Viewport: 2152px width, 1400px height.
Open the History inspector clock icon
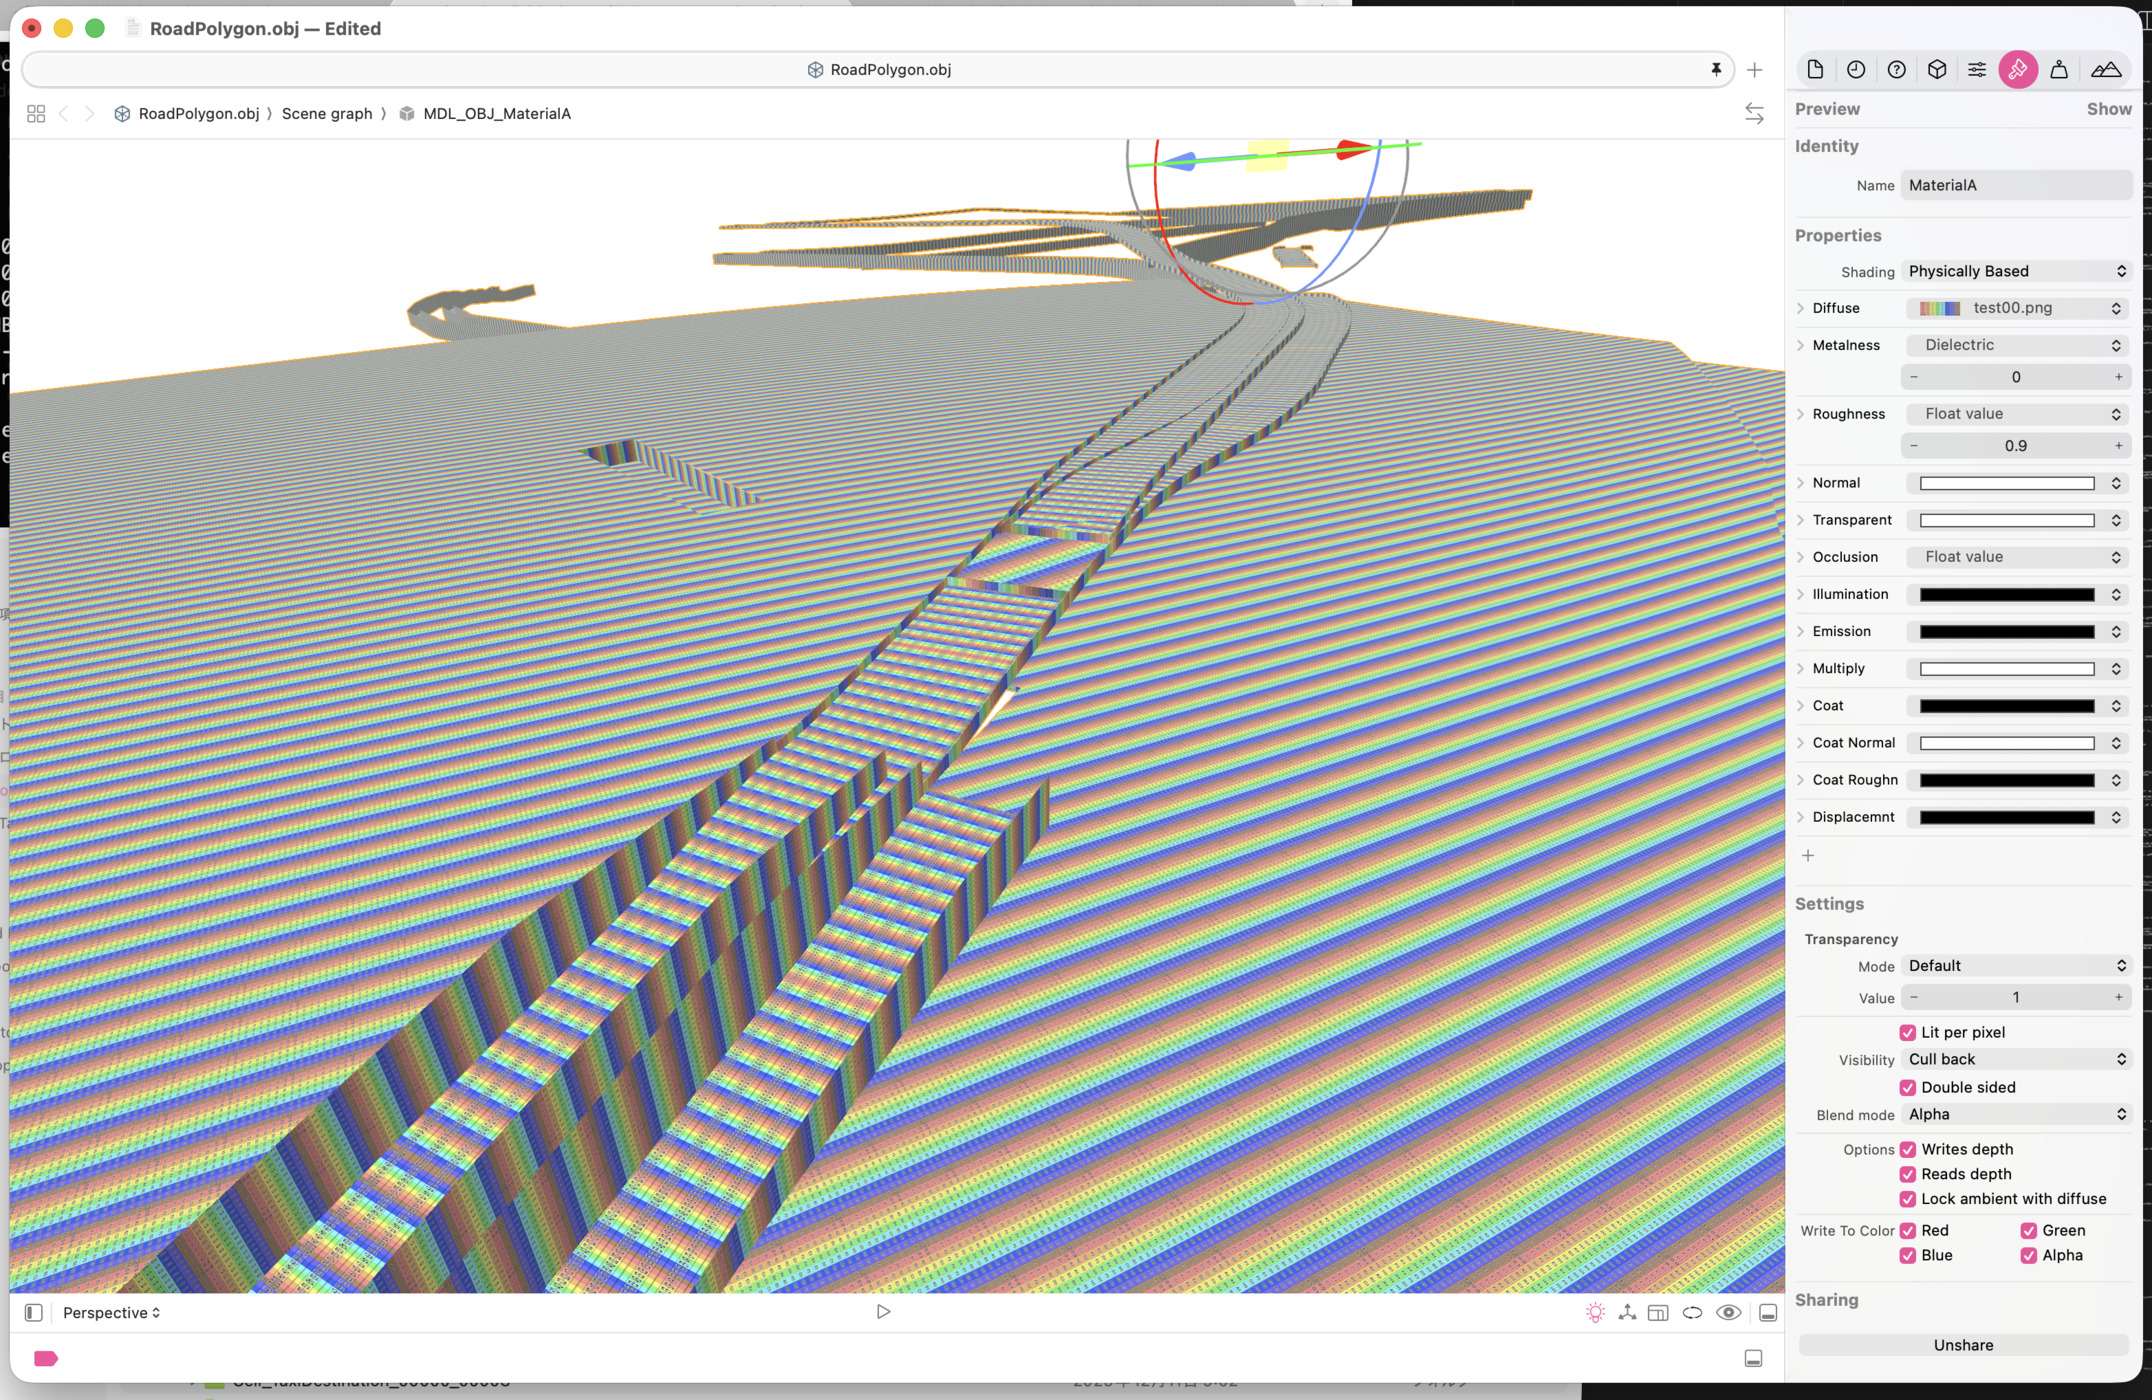(1856, 69)
